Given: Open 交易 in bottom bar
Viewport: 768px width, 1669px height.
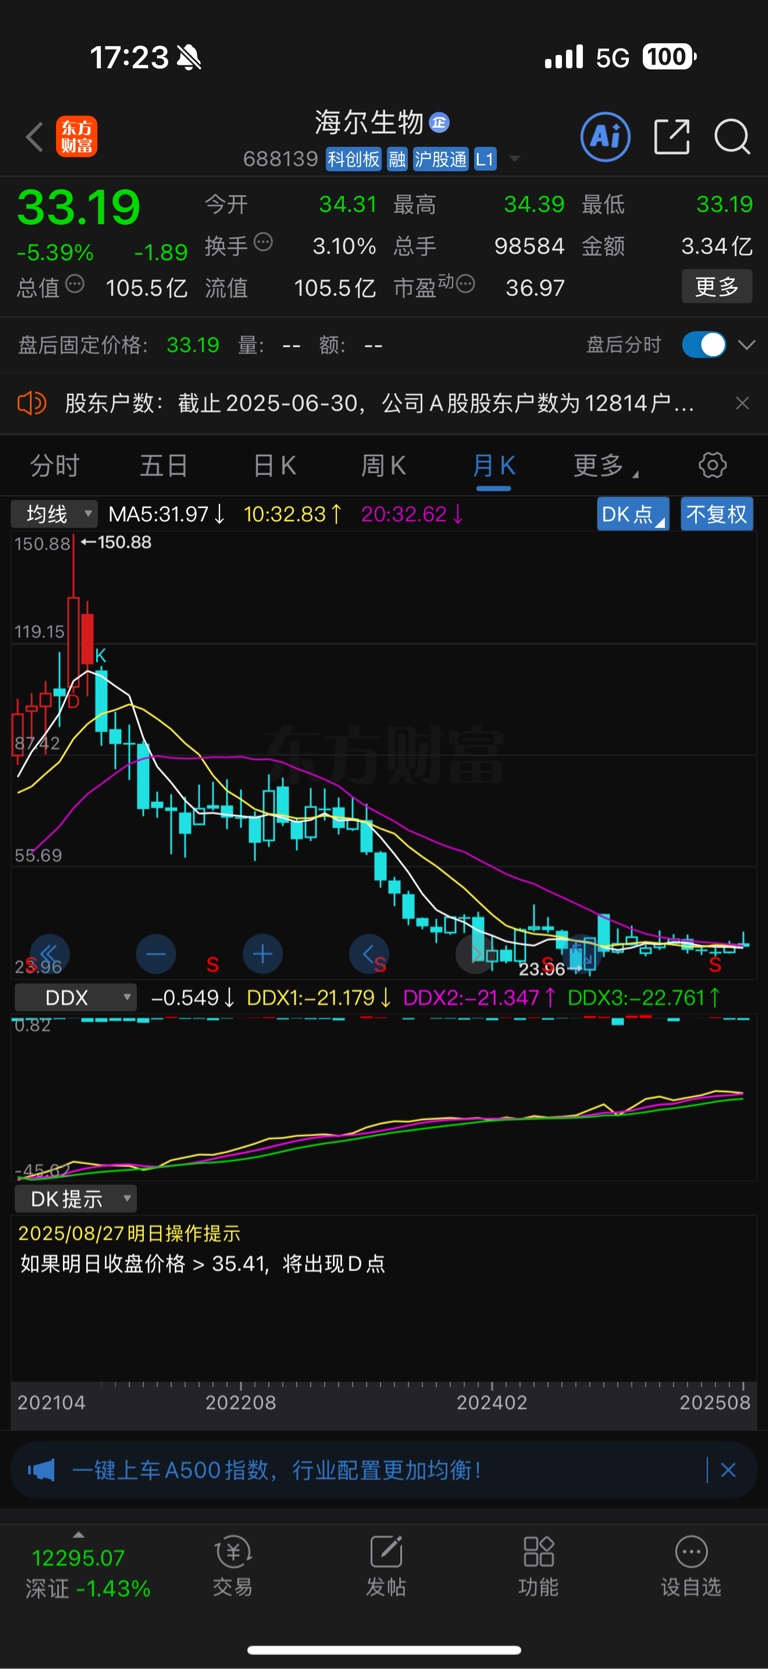Looking at the screenshot, I should coord(233,1567).
